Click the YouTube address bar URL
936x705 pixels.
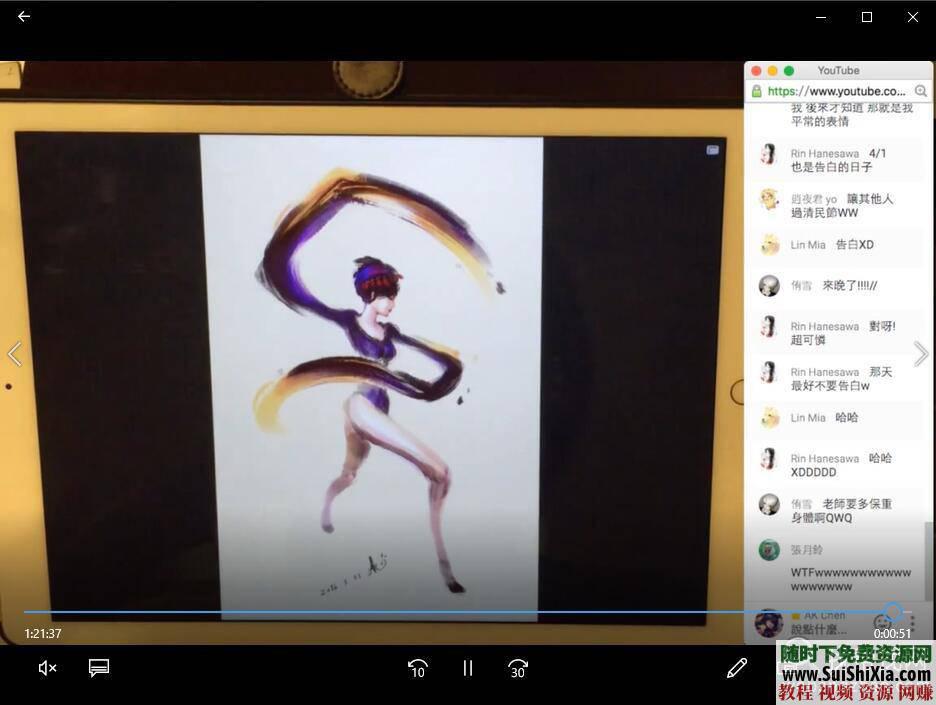(x=836, y=91)
